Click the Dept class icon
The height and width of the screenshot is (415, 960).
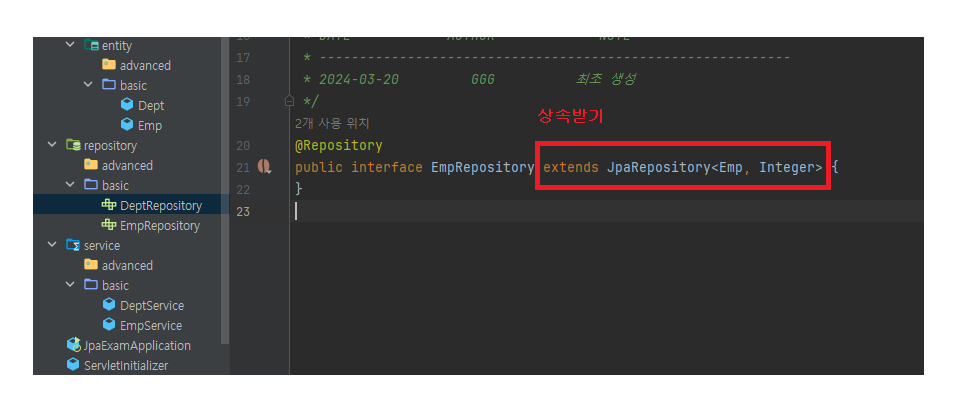(x=127, y=105)
